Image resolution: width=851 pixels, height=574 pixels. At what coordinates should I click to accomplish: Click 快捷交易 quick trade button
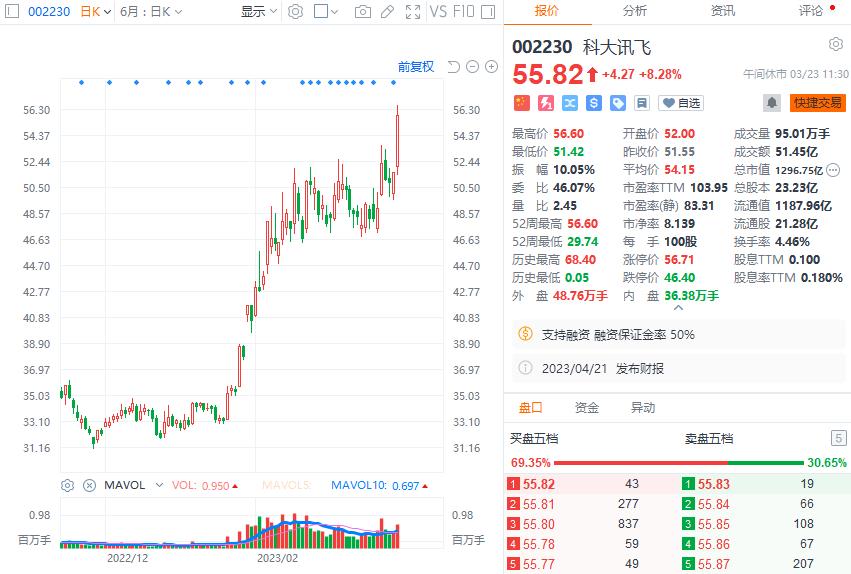(x=818, y=103)
